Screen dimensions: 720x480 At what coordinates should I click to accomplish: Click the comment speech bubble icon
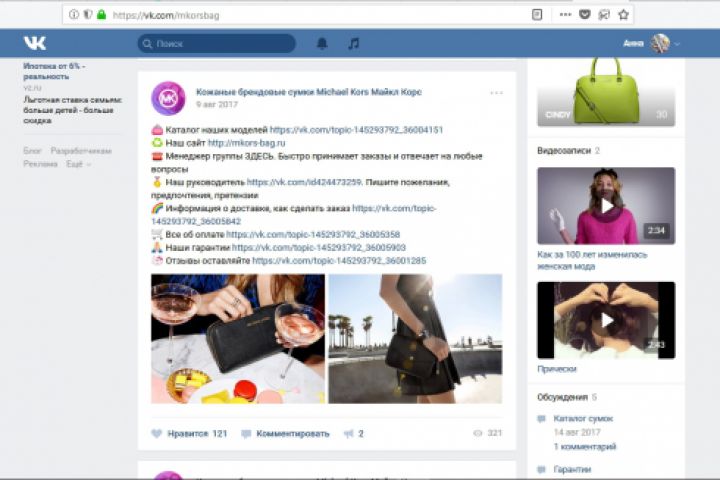click(x=246, y=434)
